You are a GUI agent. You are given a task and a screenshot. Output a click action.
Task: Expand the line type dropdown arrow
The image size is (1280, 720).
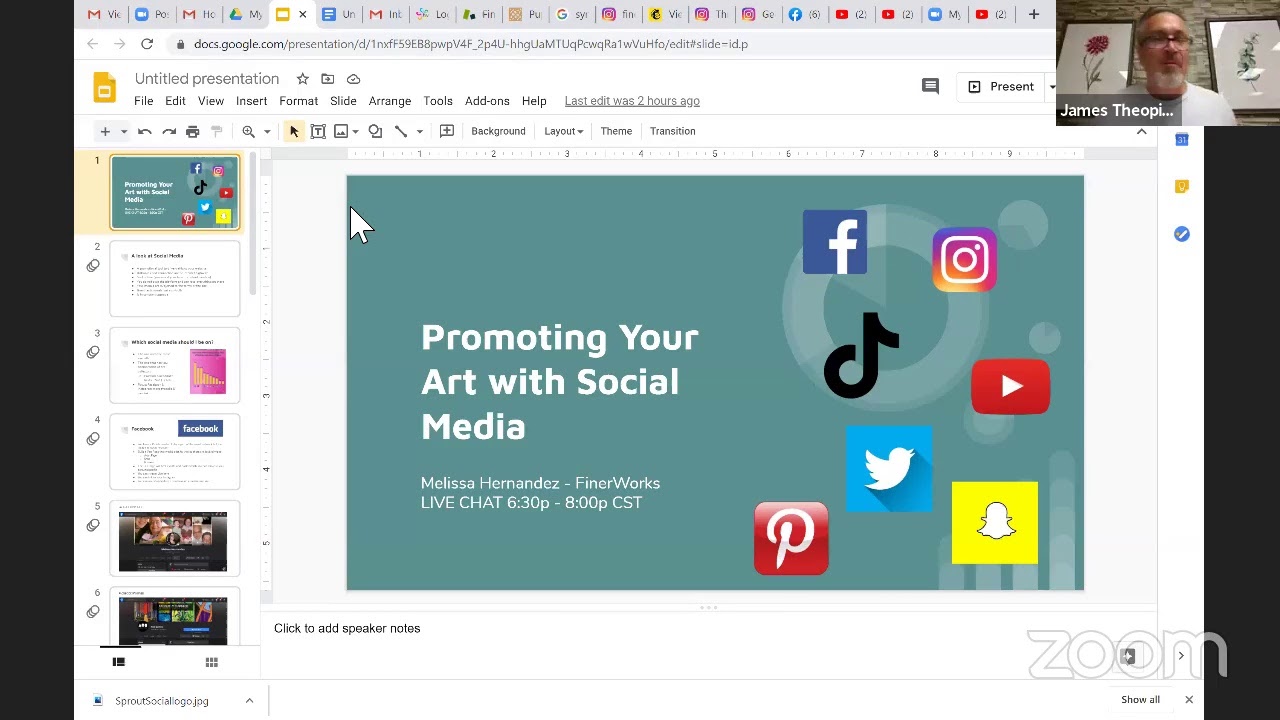[419, 131]
